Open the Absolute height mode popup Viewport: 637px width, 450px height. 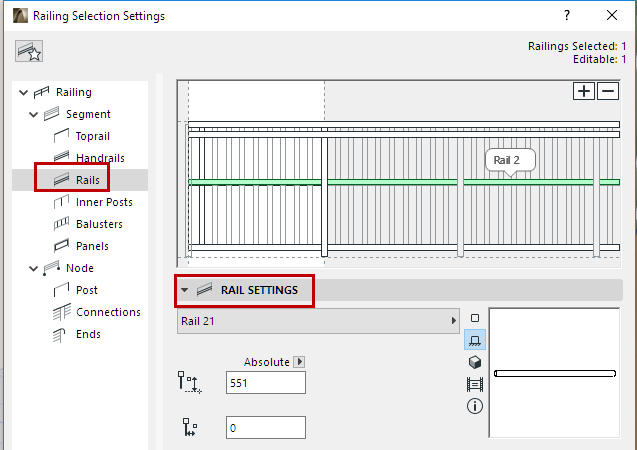click(299, 361)
